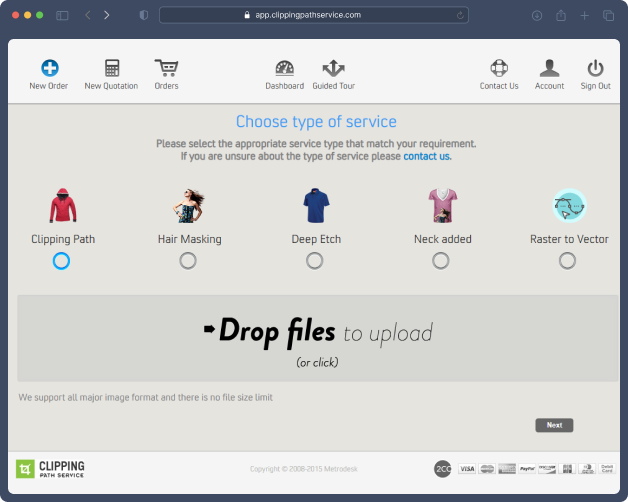The image size is (628, 502).
Task: Choose the Neck added radio option
Action: pyautogui.click(x=441, y=261)
